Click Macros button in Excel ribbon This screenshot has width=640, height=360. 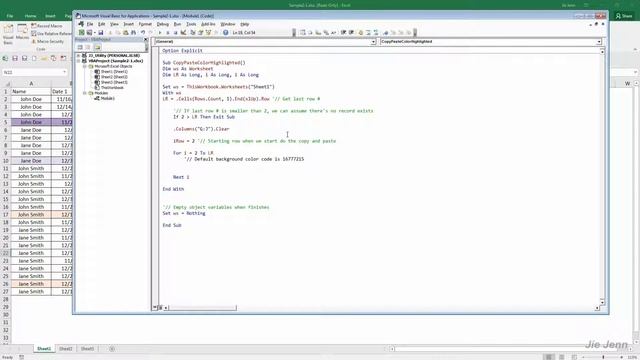click(22, 32)
